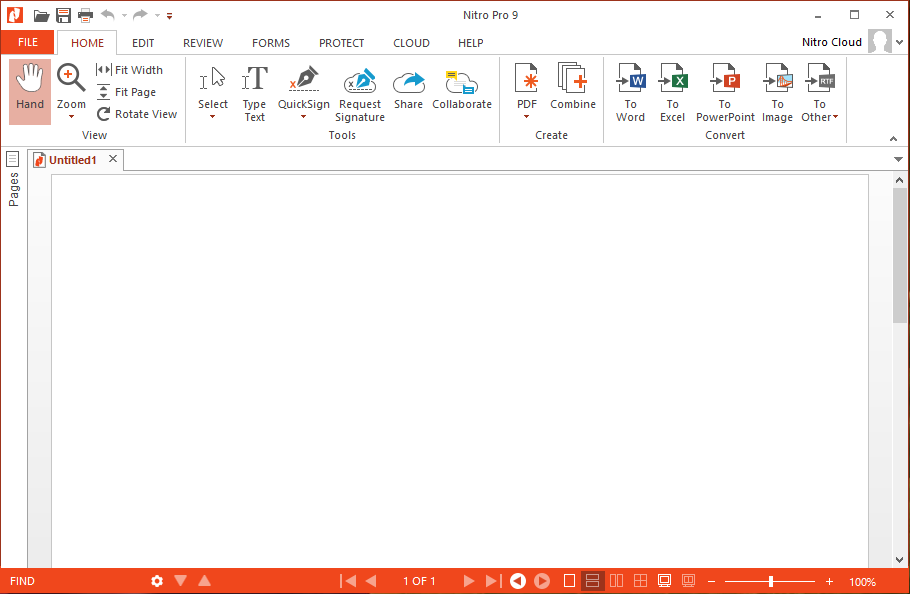Convert document To PowerPoint
The width and height of the screenshot is (910, 594).
pyautogui.click(x=725, y=93)
